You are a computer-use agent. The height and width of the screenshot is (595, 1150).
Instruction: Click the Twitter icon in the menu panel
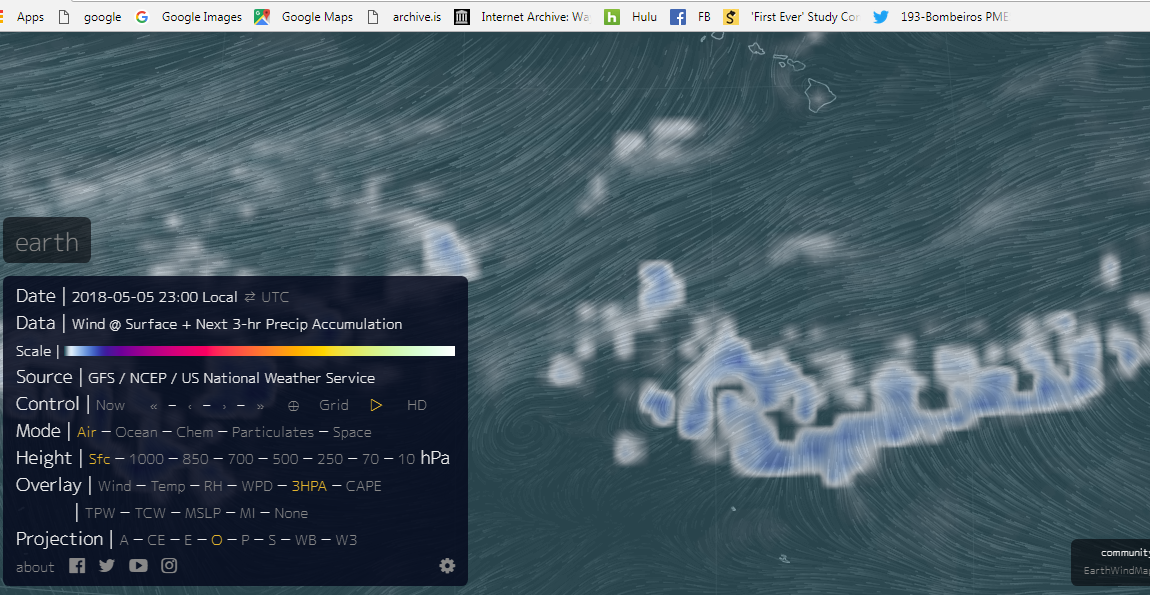(x=107, y=566)
